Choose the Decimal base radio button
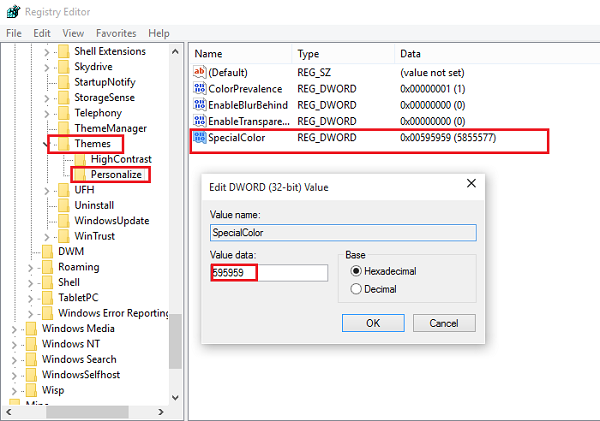This screenshot has width=600, height=421. (x=355, y=289)
